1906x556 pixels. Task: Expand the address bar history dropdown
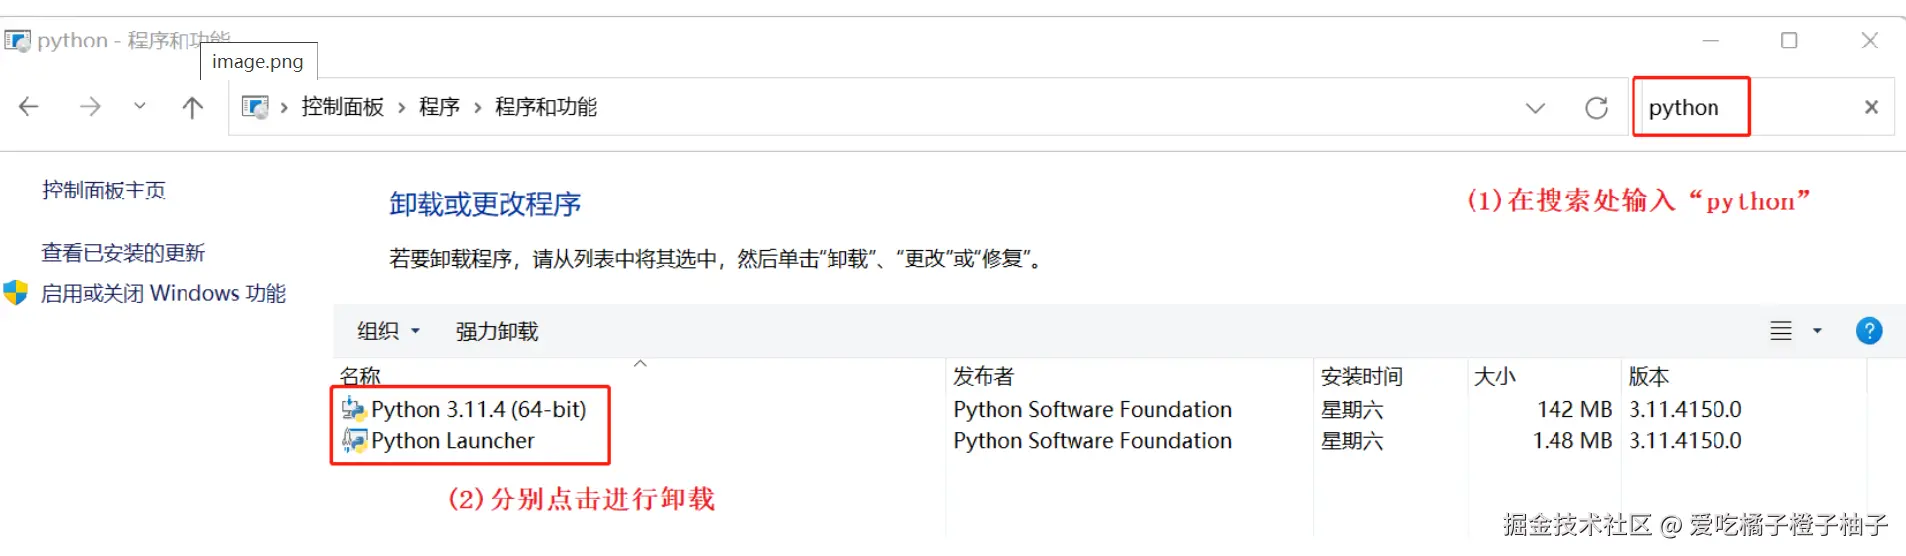click(x=1535, y=107)
